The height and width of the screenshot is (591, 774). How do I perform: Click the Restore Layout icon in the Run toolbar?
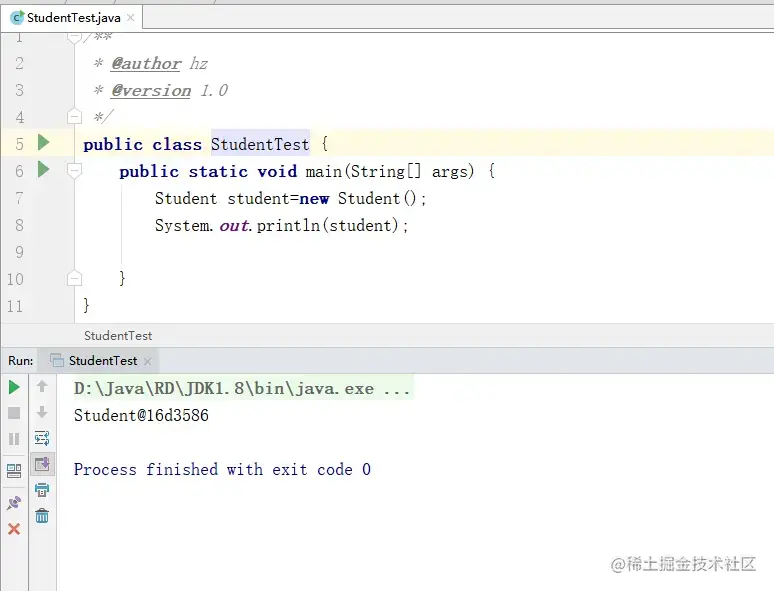coord(14,471)
